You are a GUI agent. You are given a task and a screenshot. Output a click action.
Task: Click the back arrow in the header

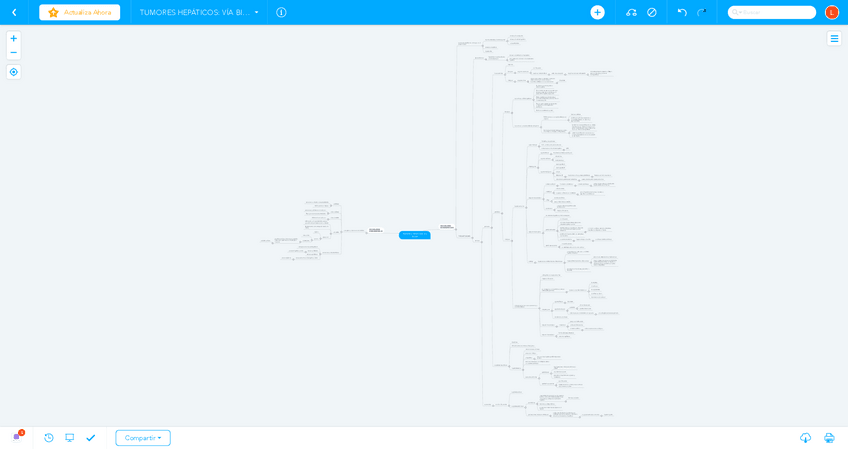[x=14, y=12]
